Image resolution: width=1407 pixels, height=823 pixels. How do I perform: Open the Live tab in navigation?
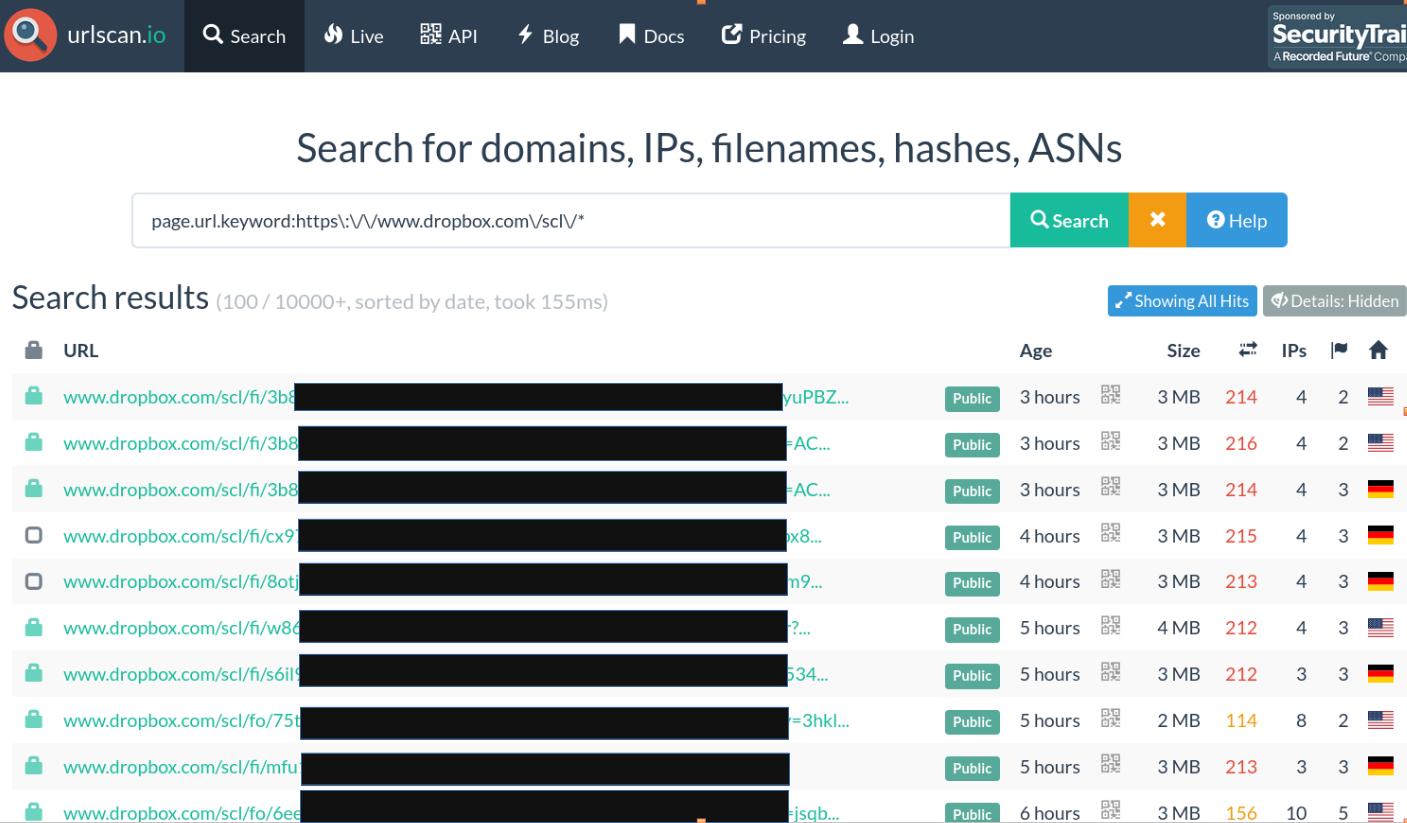click(353, 36)
